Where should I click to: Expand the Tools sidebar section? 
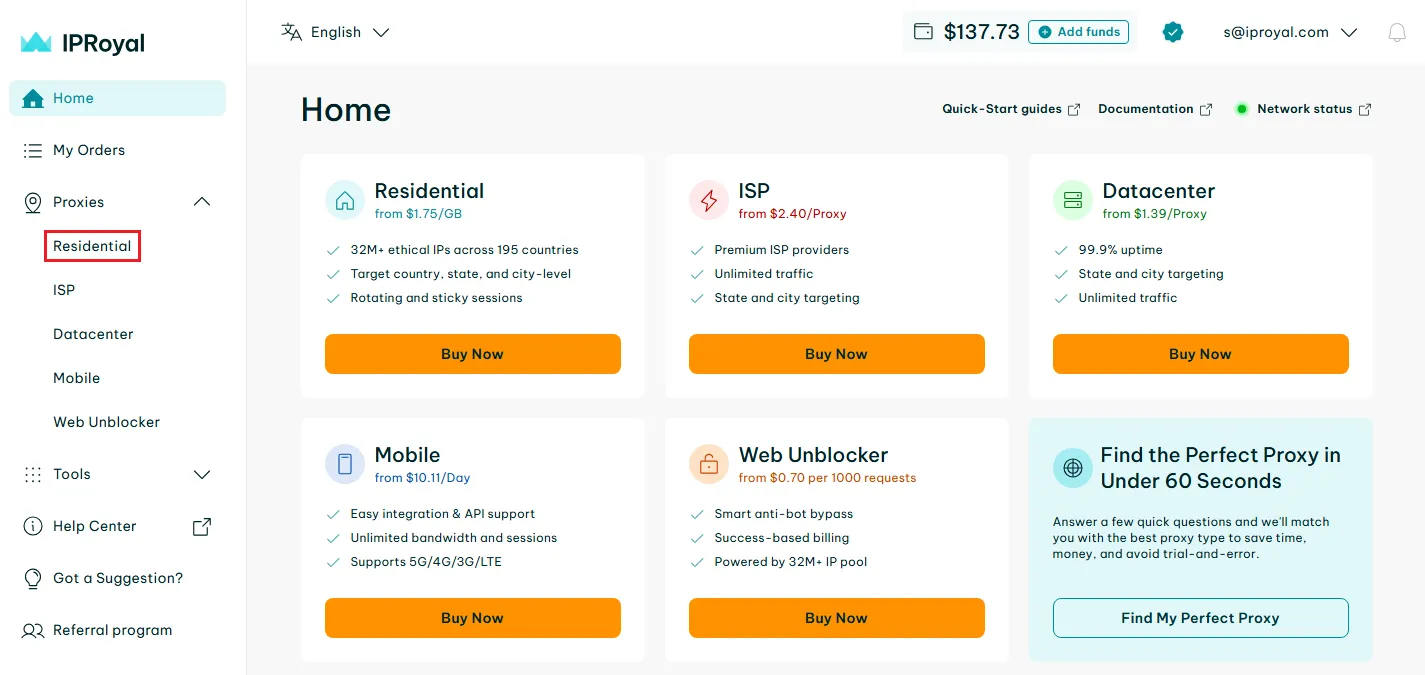click(202, 474)
